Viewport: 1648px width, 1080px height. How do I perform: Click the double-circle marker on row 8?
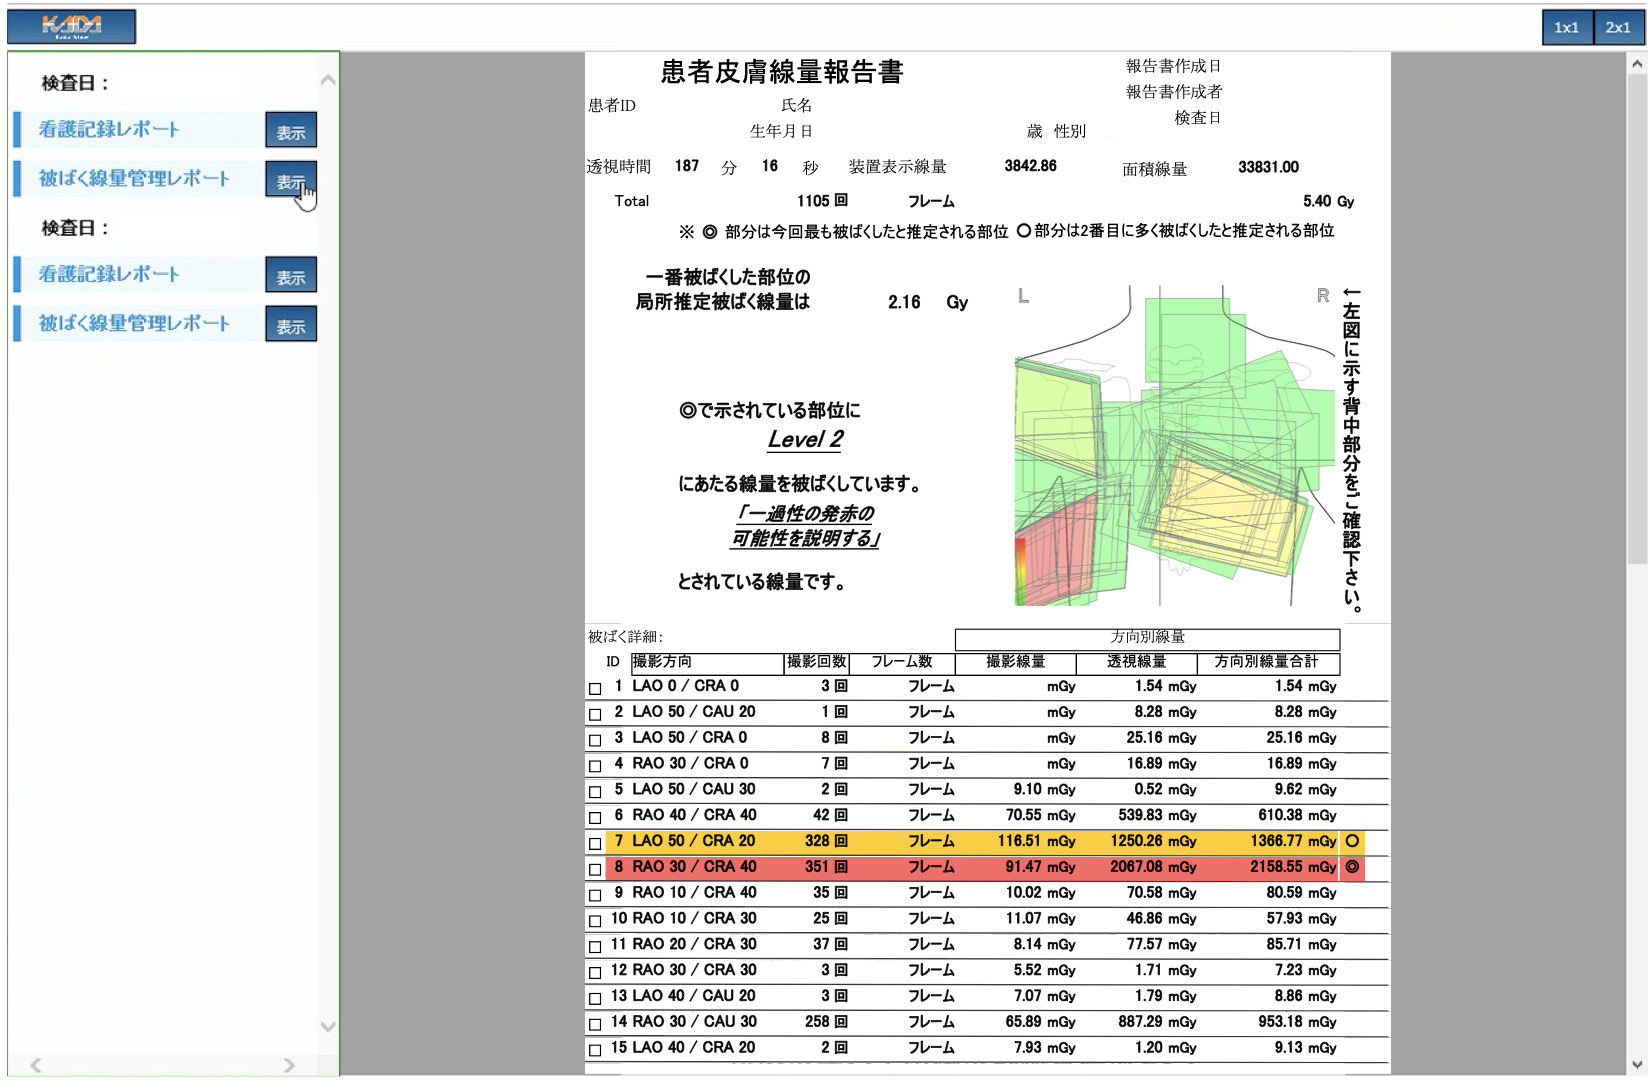tap(1352, 867)
